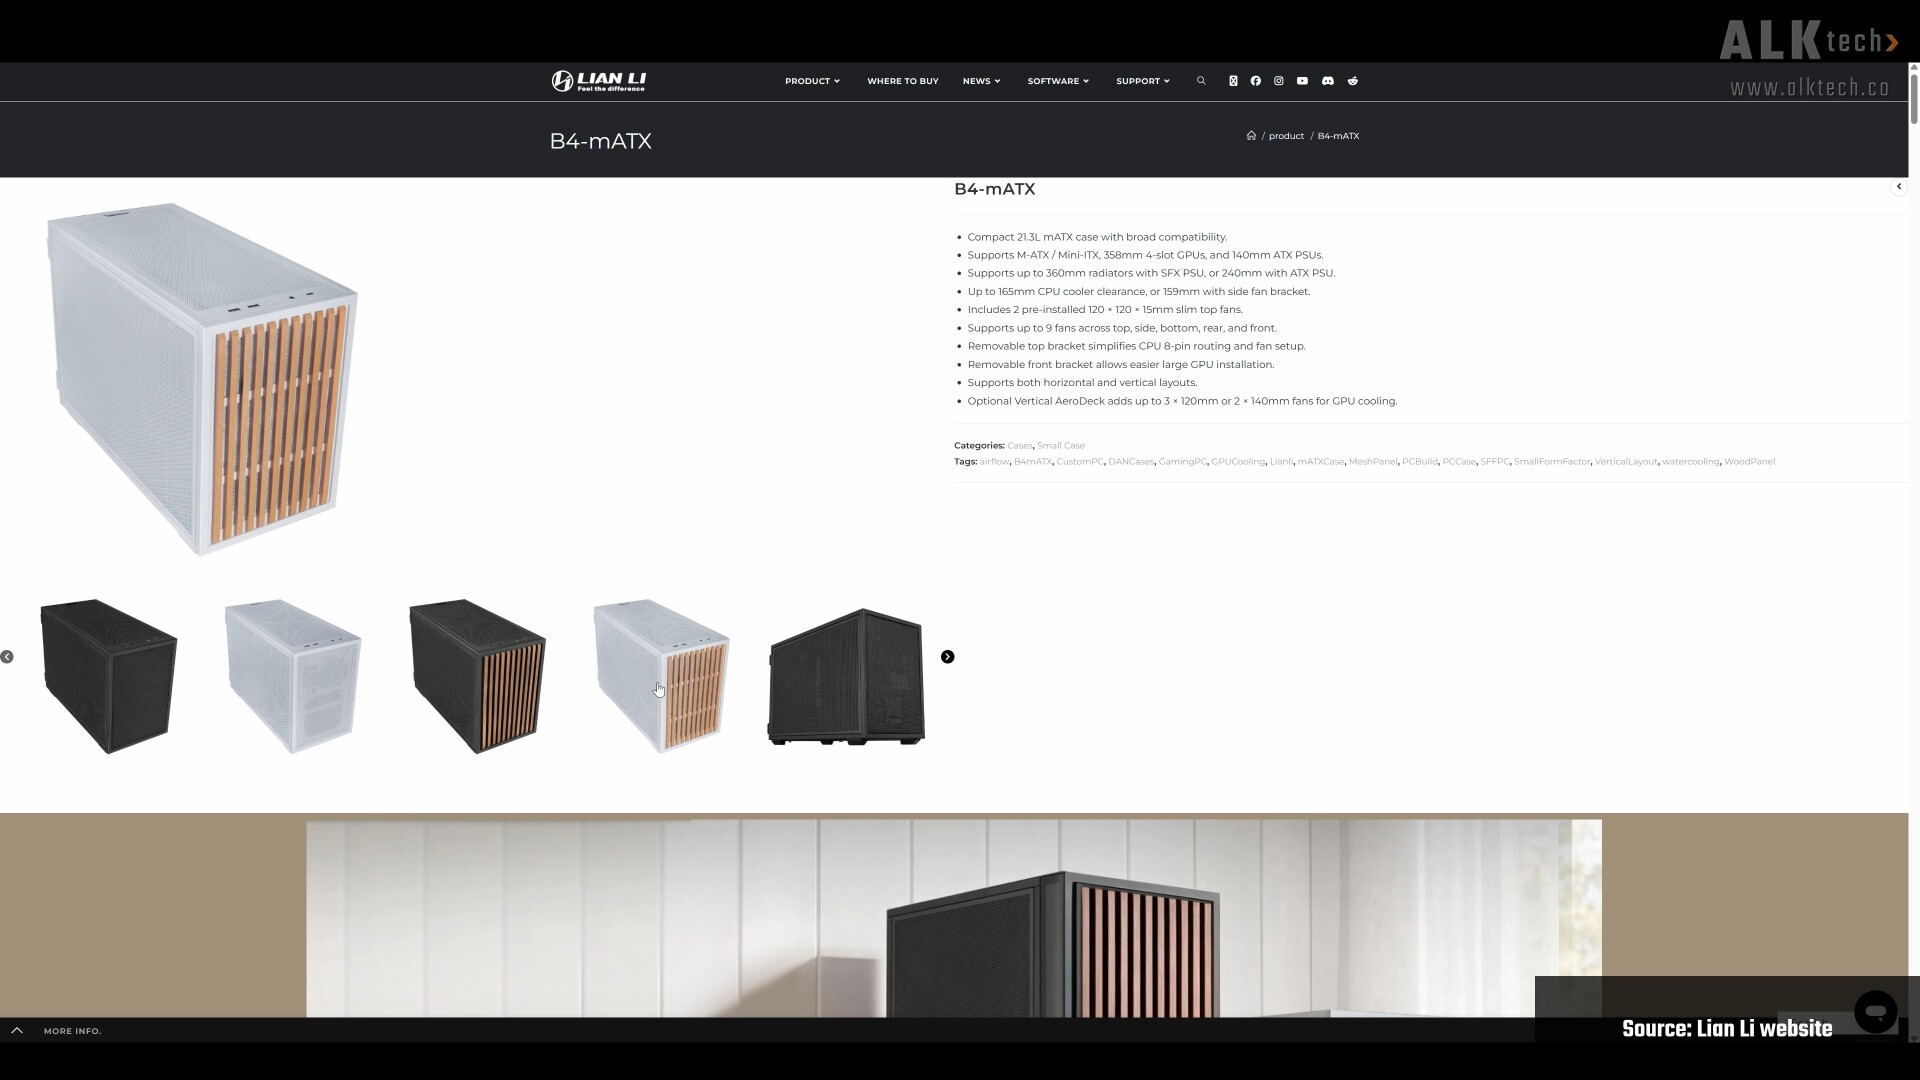Expand the Software dropdown menu
This screenshot has height=1080, width=1920.
1058,81
